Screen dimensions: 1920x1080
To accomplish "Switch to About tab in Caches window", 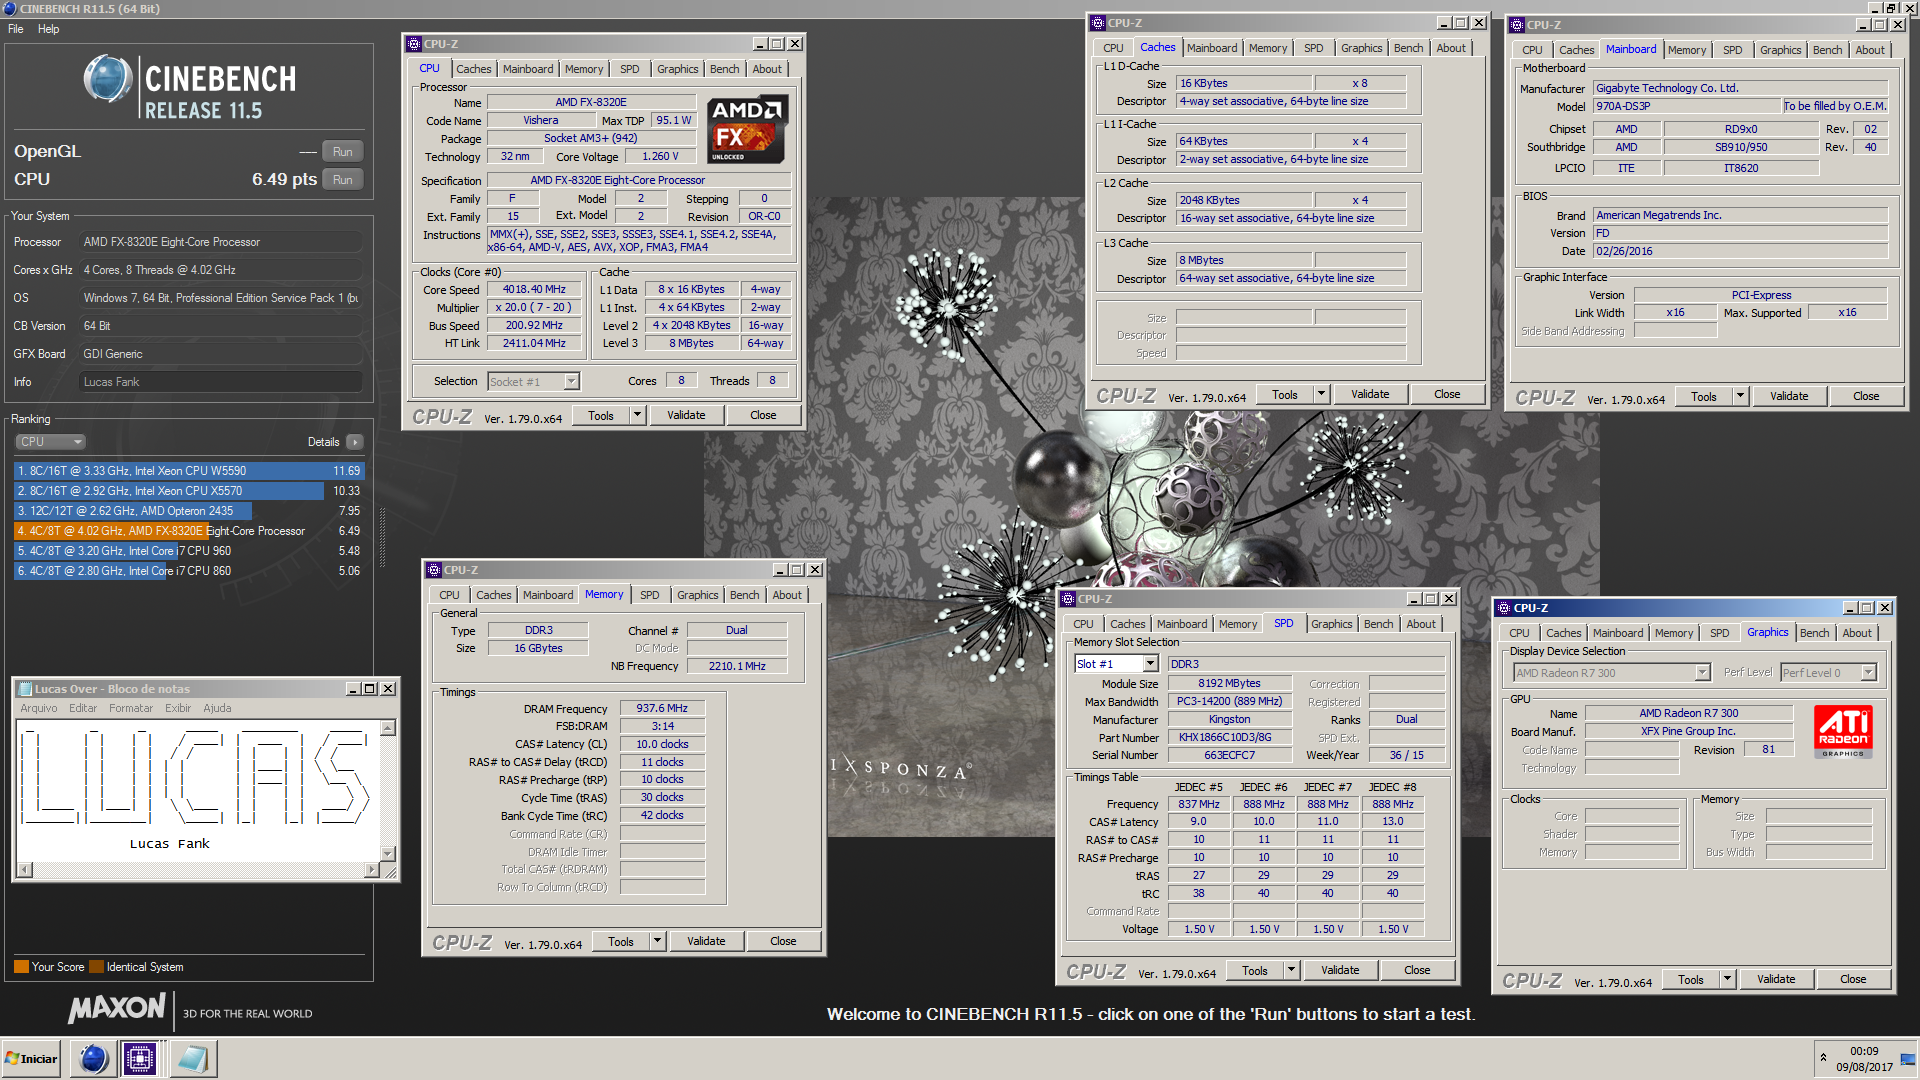I will [x=1450, y=48].
